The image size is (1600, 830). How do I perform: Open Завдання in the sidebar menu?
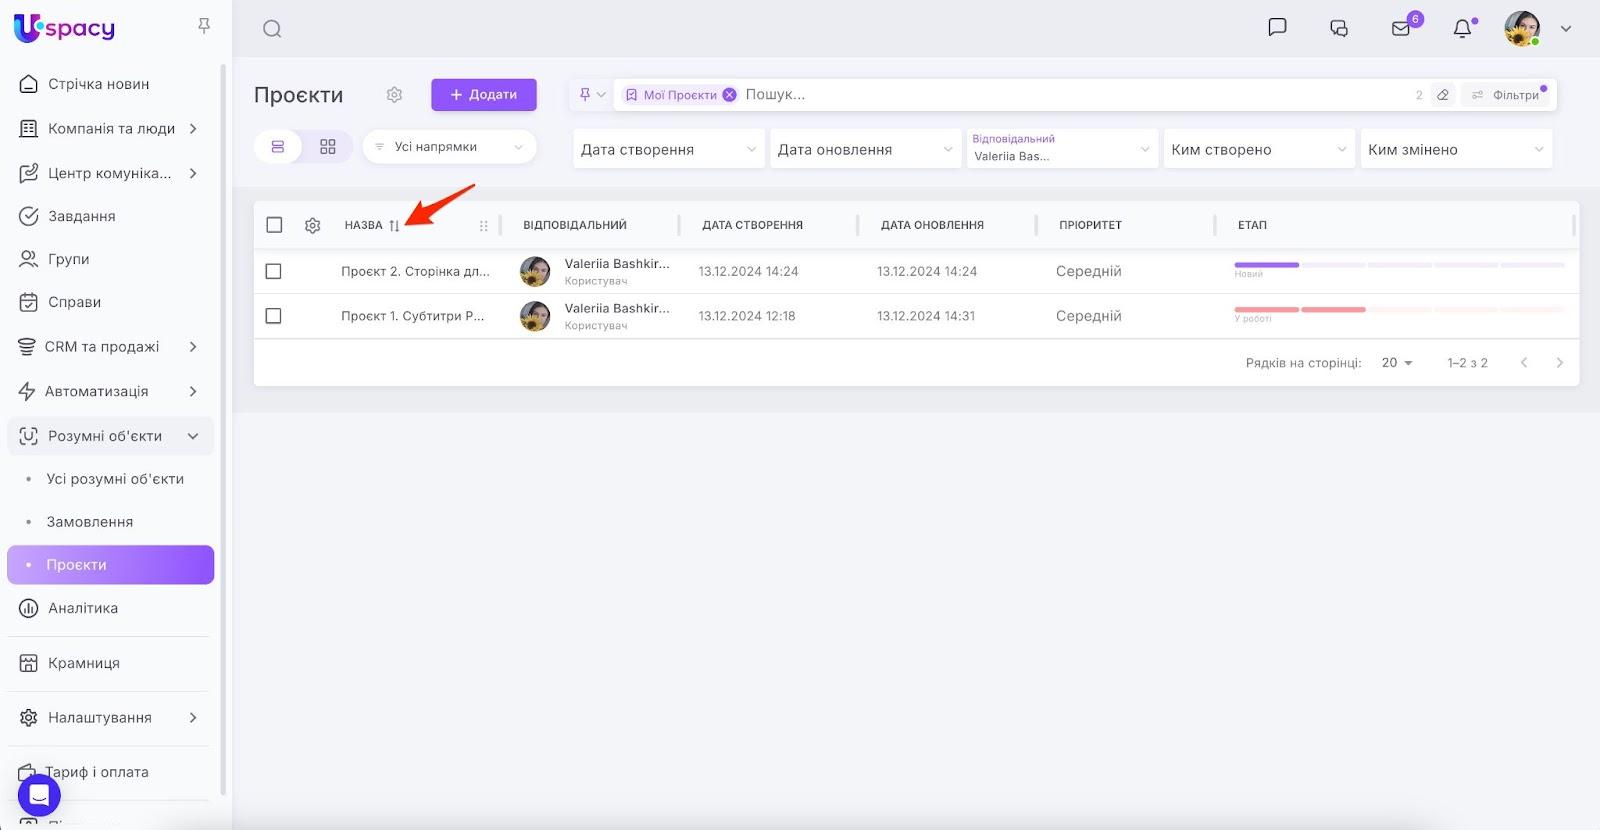point(82,216)
